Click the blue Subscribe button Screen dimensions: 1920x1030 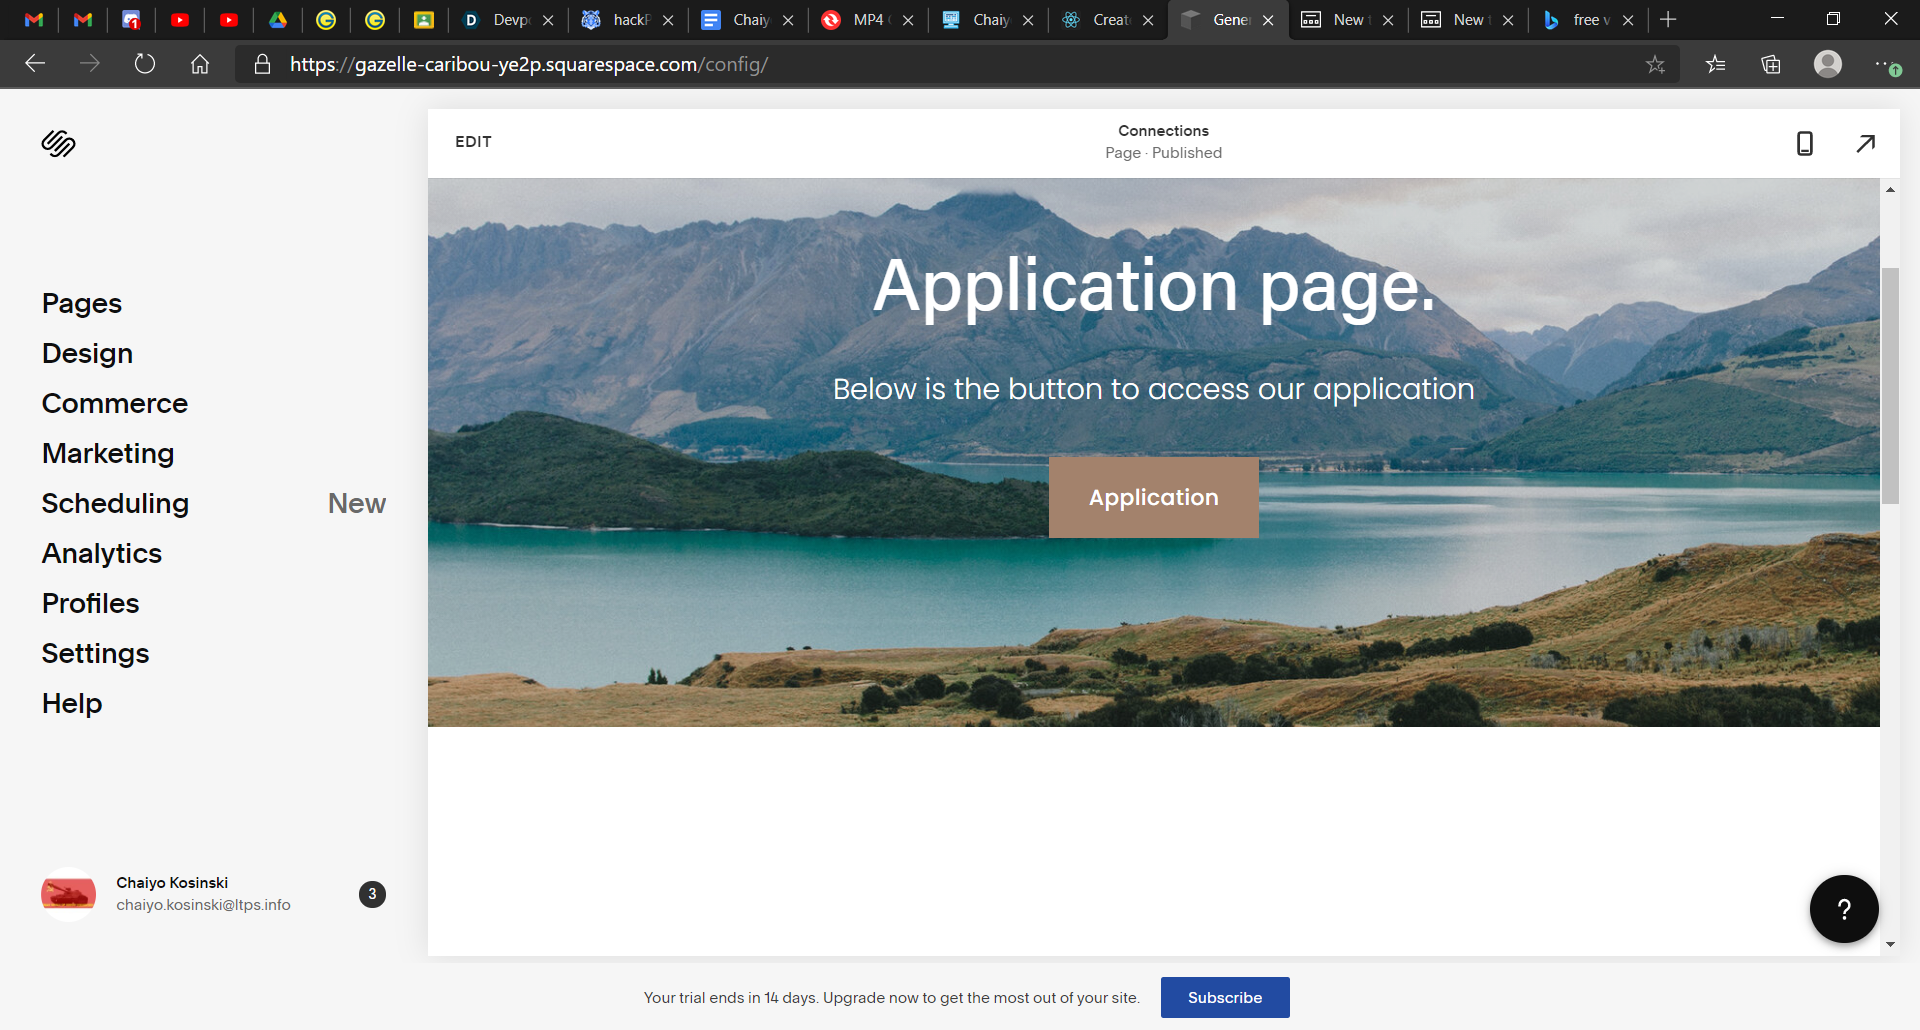tap(1225, 997)
